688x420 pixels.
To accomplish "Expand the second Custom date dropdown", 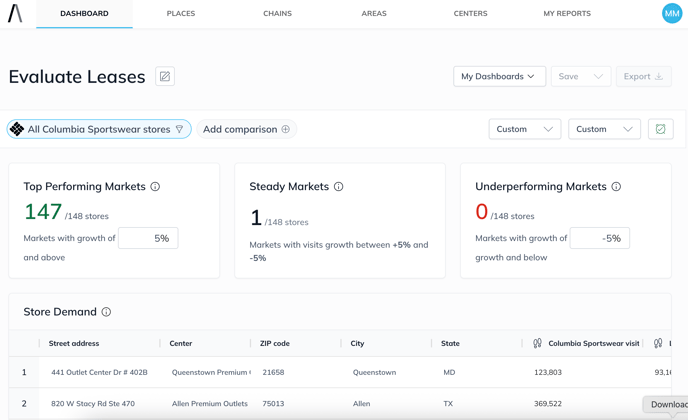I will point(604,129).
